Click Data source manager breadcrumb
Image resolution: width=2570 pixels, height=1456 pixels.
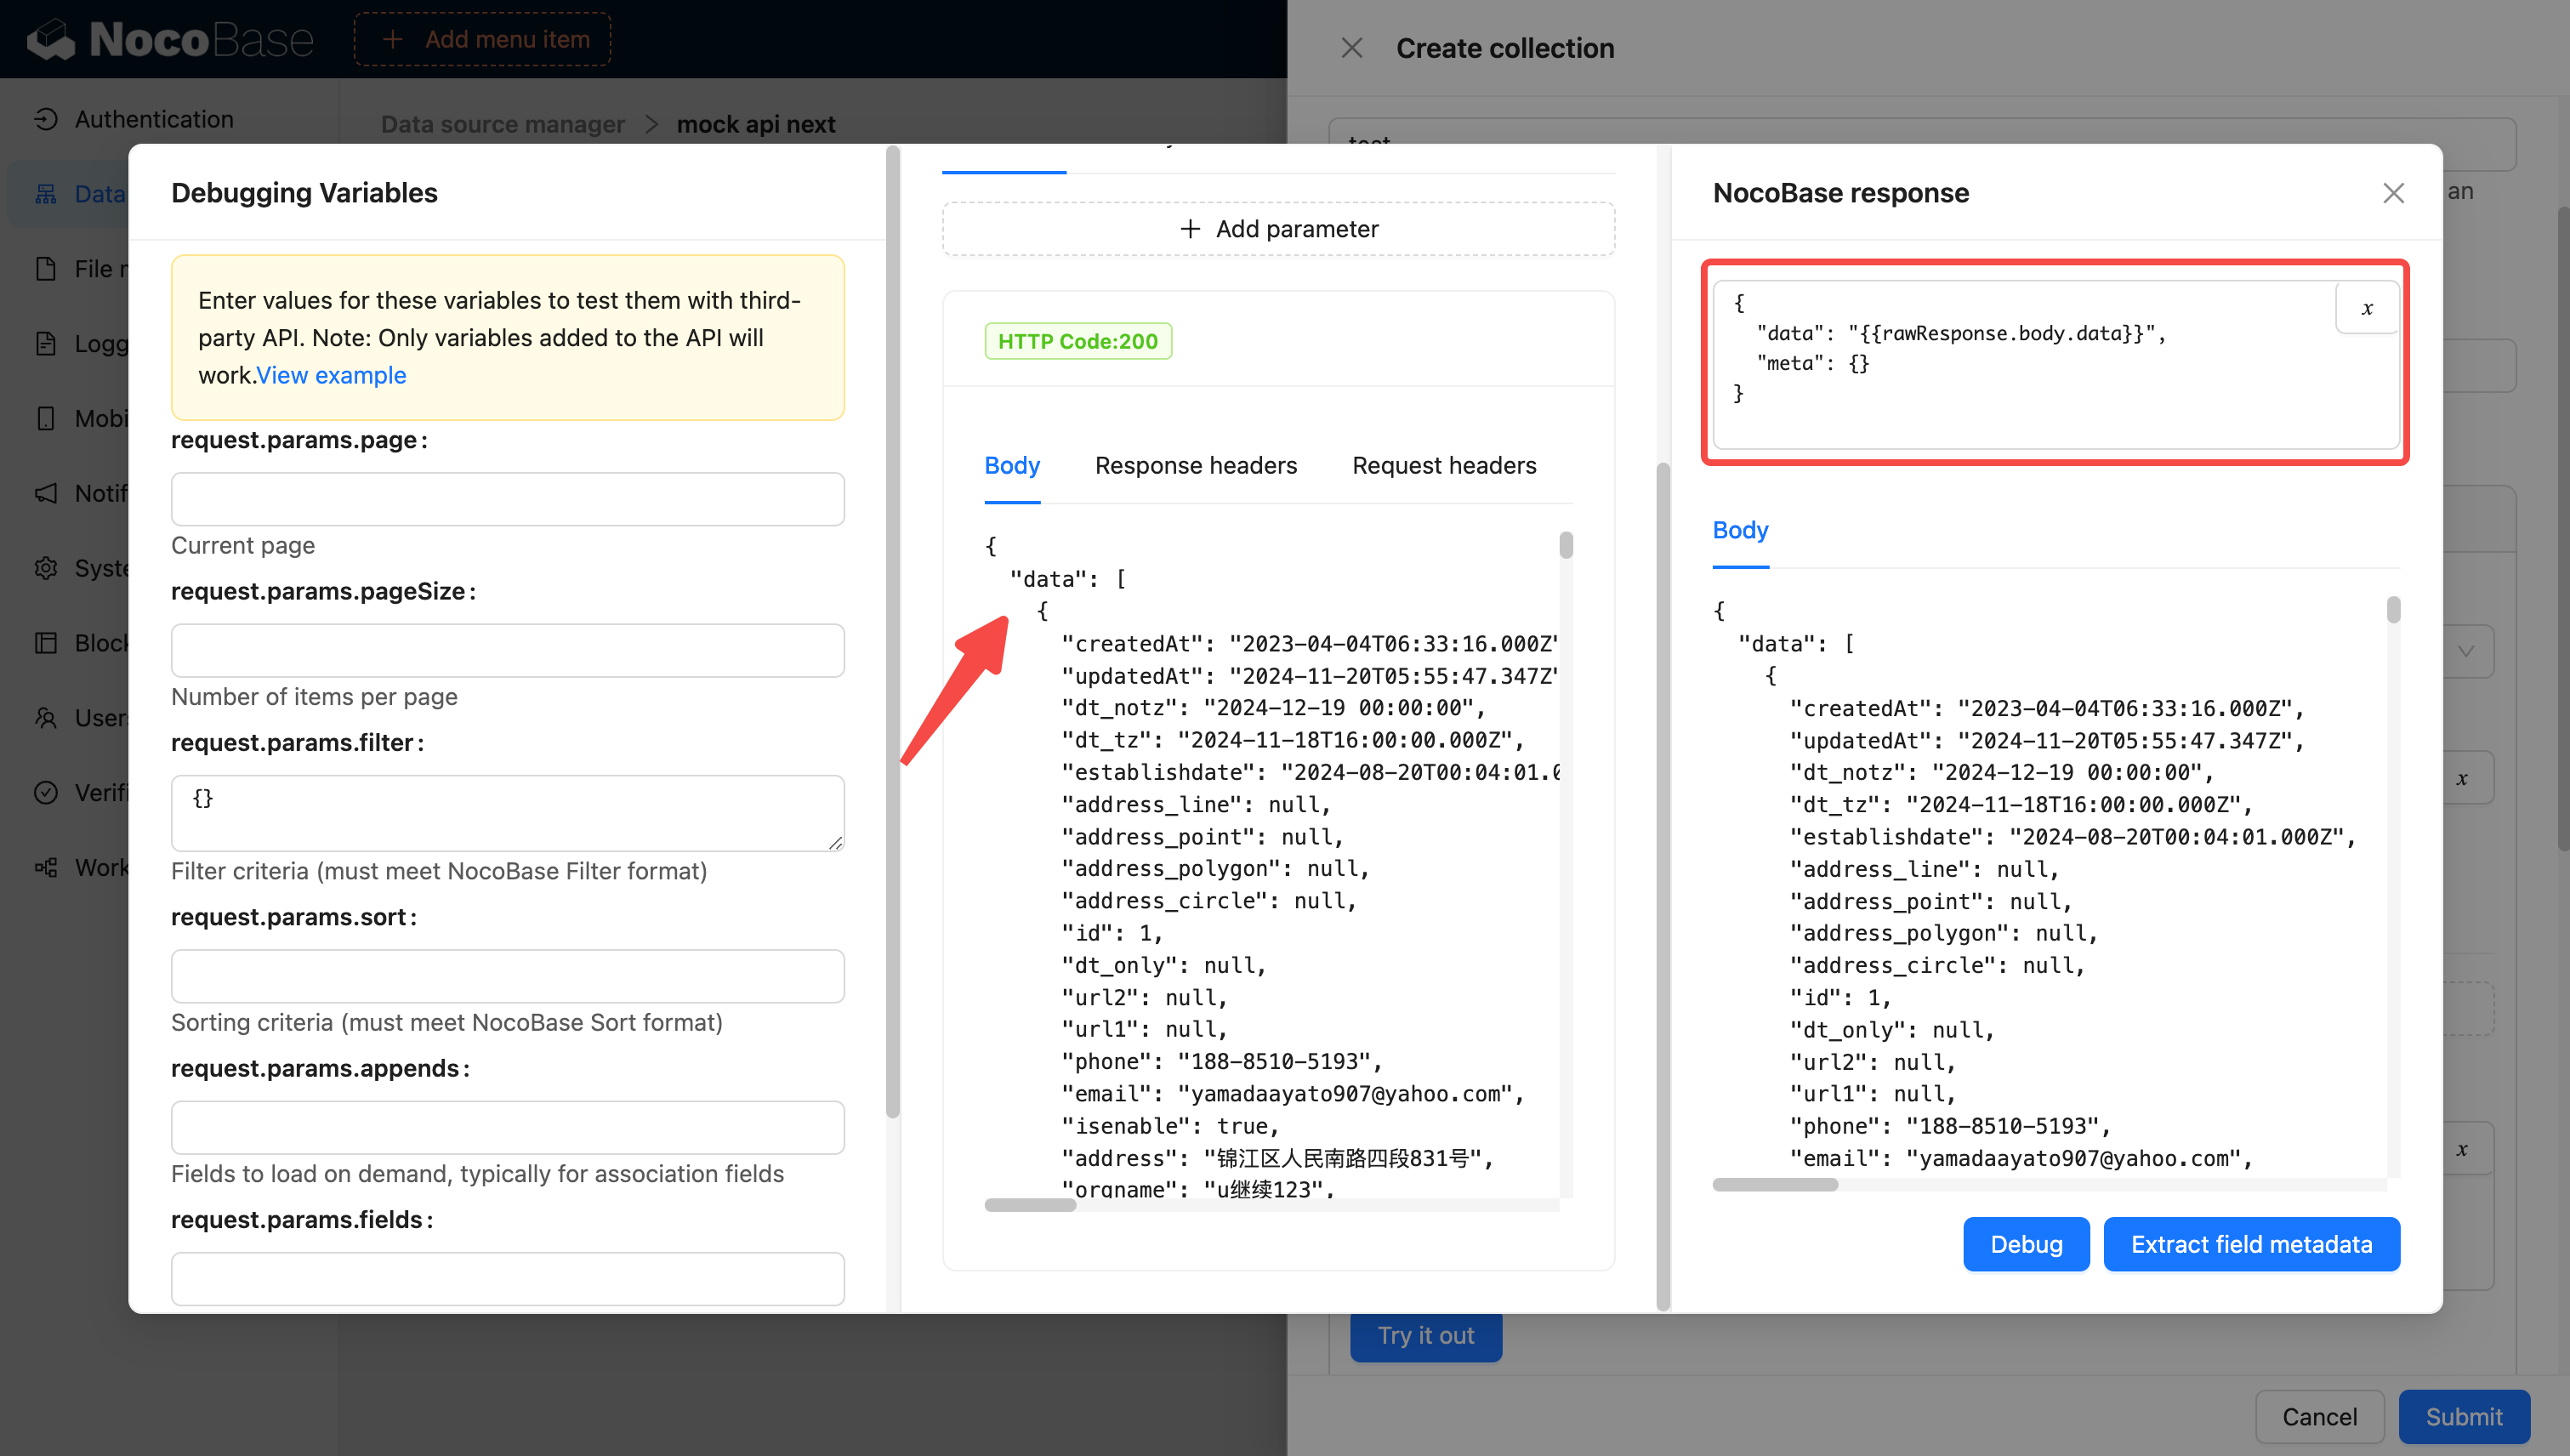coord(502,124)
